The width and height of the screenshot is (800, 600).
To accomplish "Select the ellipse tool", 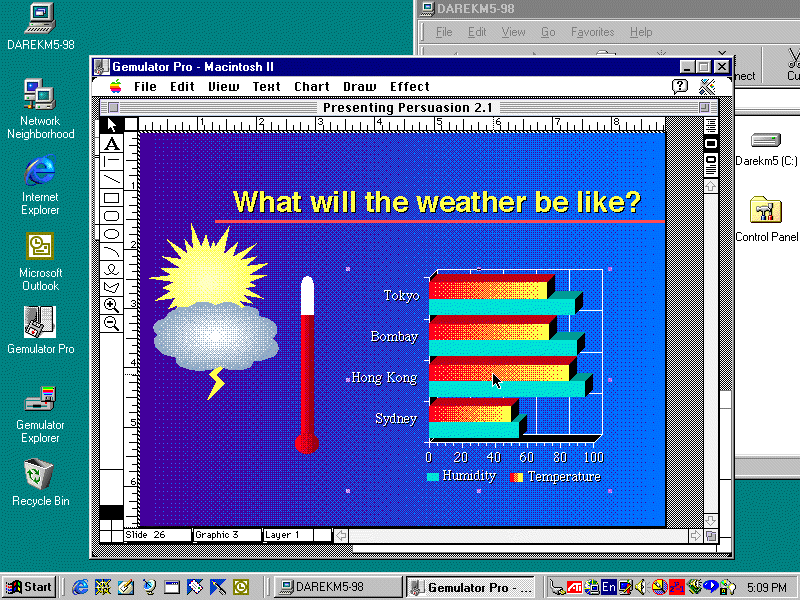I will click(112, 234).
